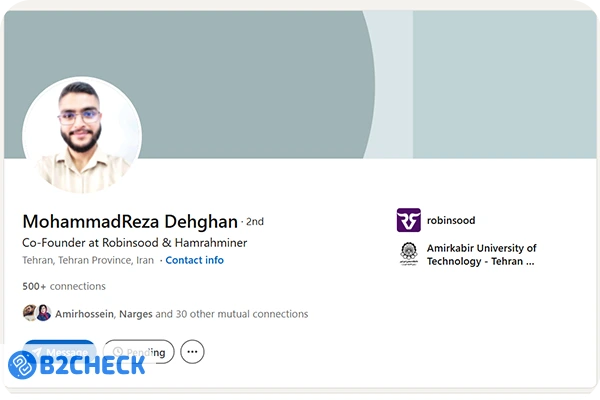Open Amirkabir University of Technology text link
Screen dimensions: 600x400
[x=481, y=255]
